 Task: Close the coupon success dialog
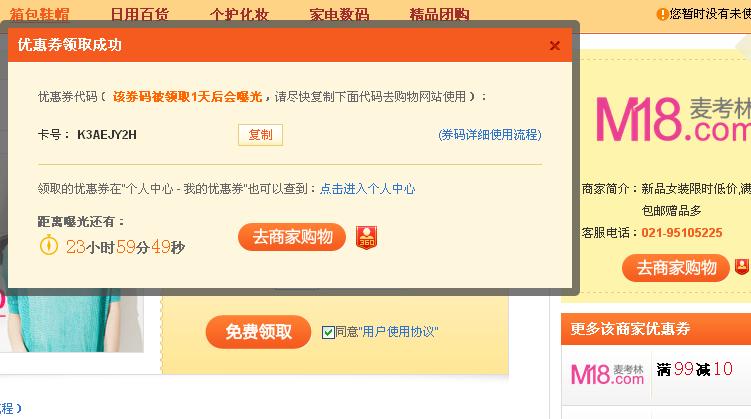[x=555, y=45]
